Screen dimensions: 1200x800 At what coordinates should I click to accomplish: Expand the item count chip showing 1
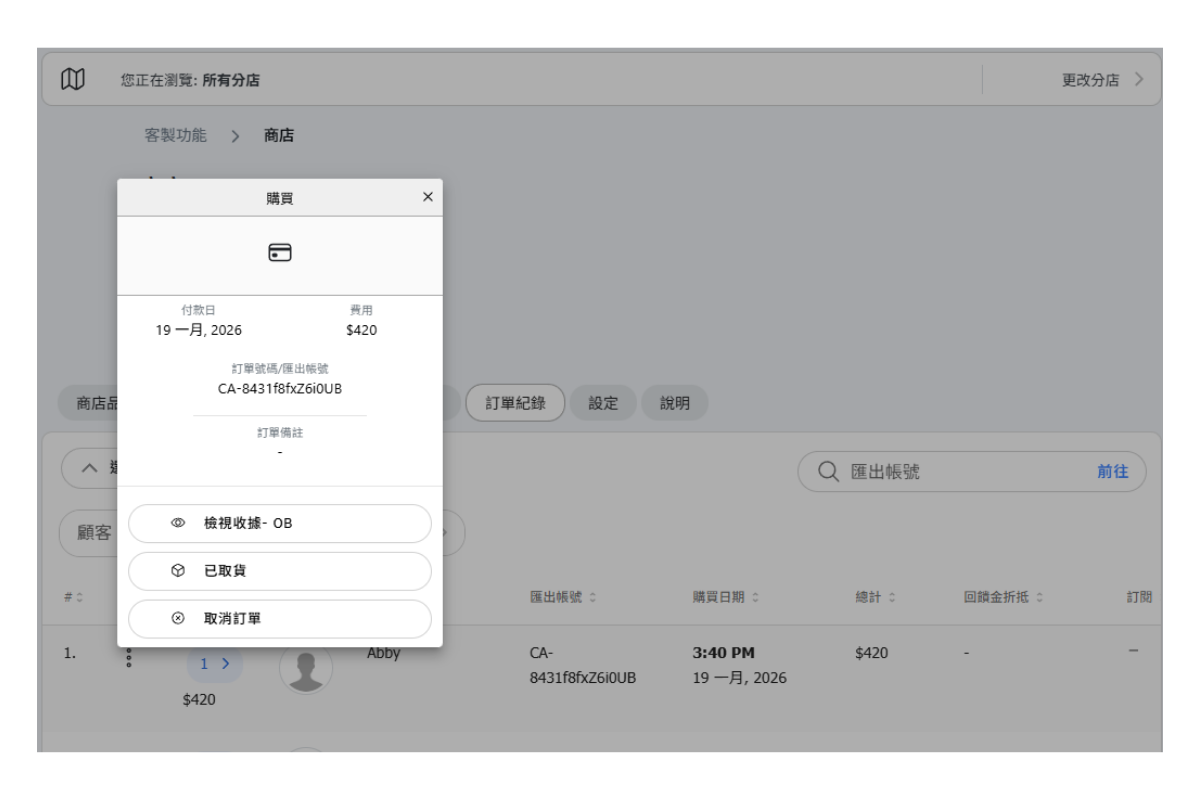point(214,663)
